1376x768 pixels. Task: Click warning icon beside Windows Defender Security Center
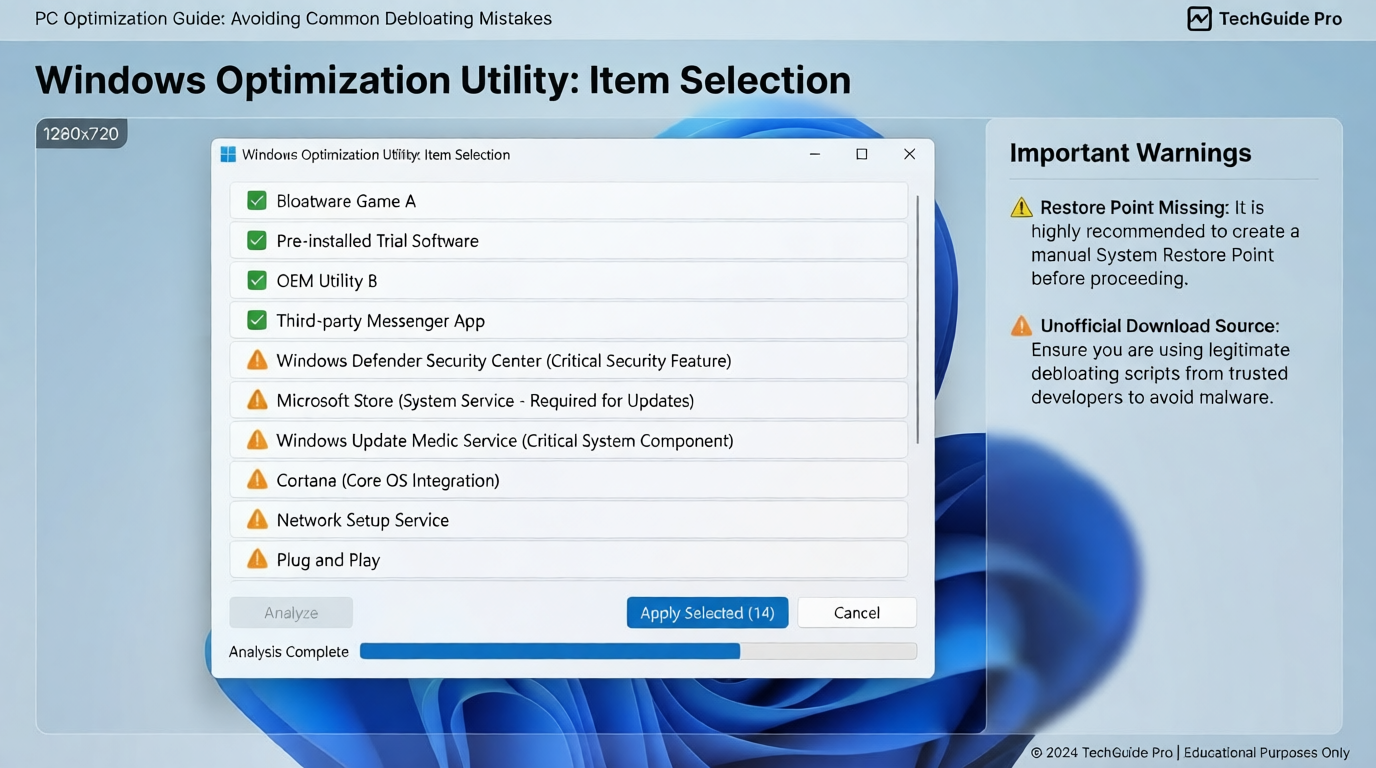(257, 360)
